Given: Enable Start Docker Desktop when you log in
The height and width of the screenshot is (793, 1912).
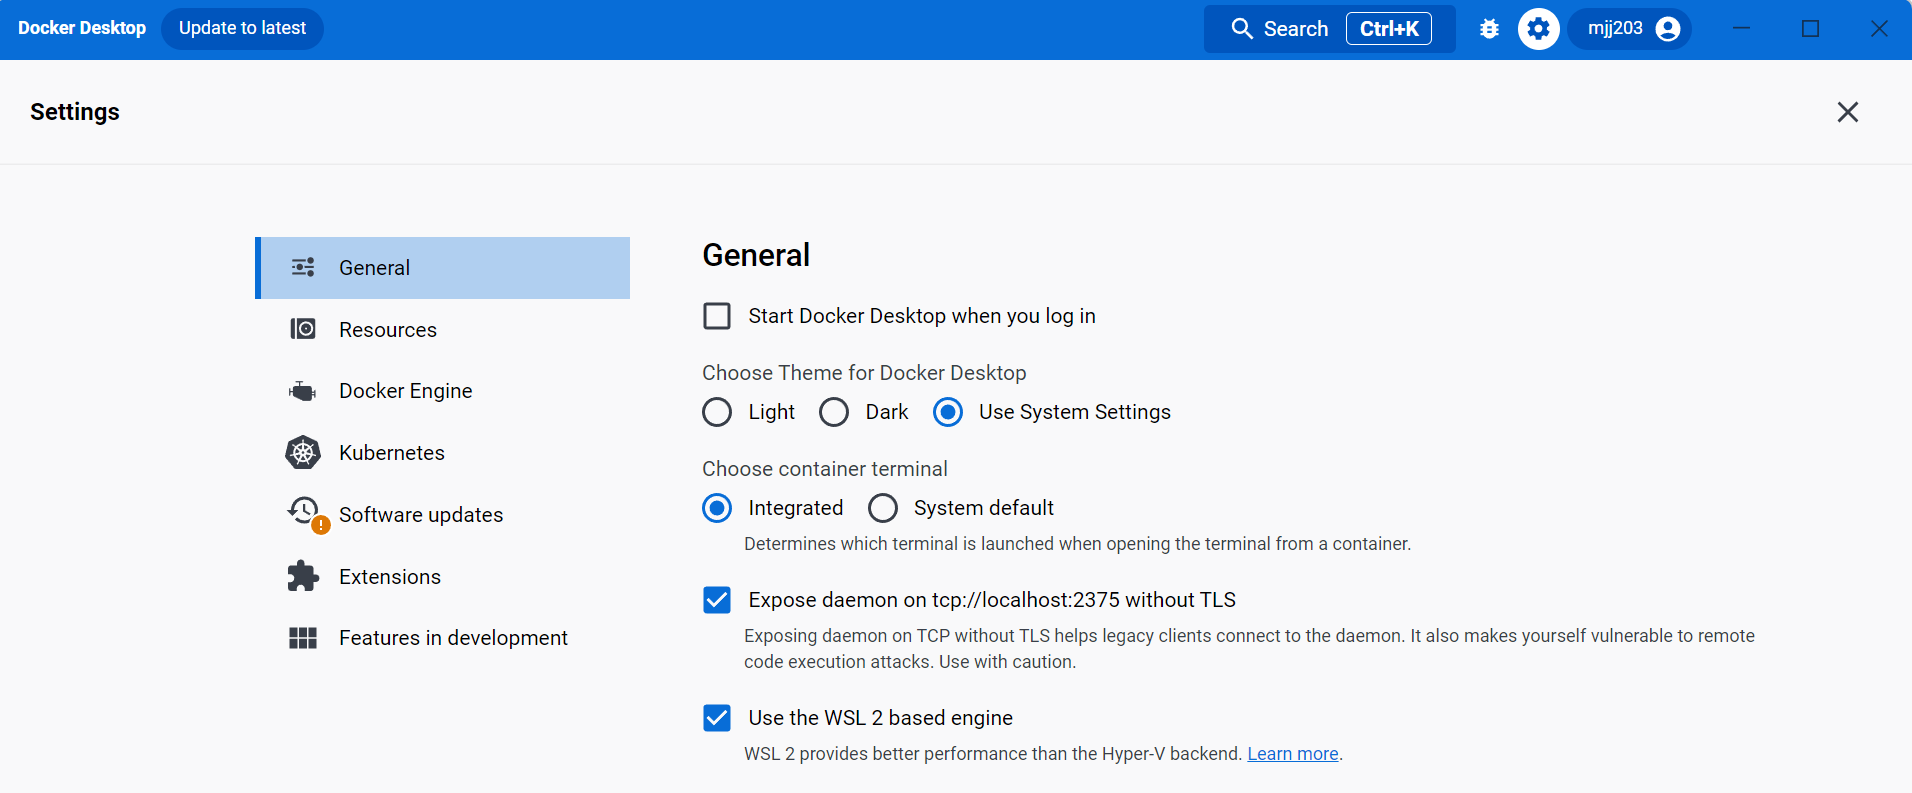Looking at the screenshot, I should 717,316.
